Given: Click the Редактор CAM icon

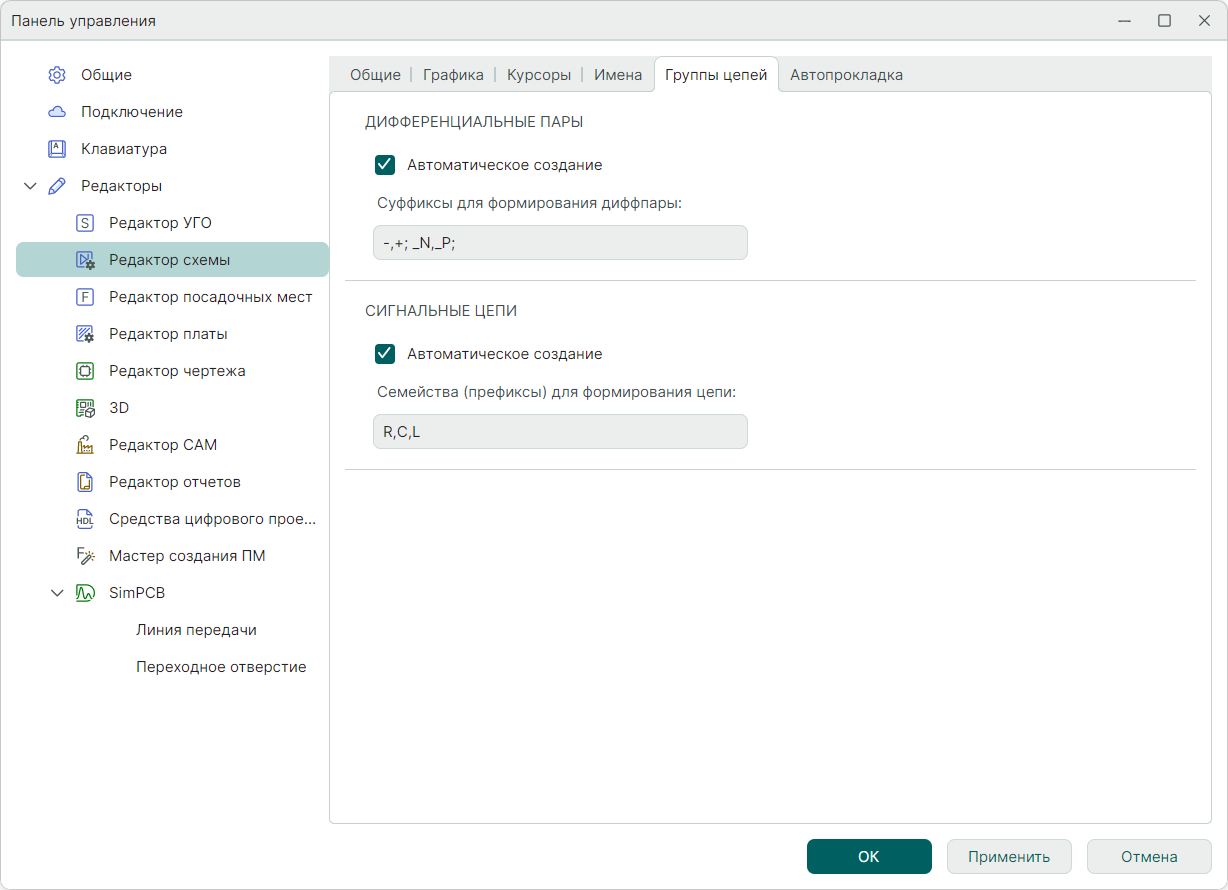Looking at the screenshot, I should click(85, 445).
